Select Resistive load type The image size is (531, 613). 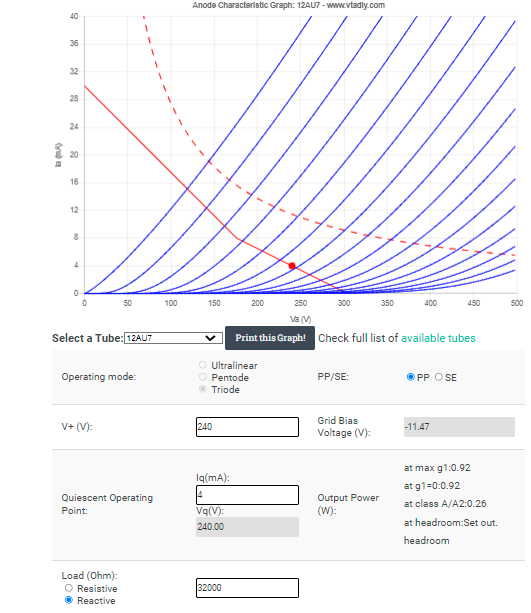click(x=69, y=588)
